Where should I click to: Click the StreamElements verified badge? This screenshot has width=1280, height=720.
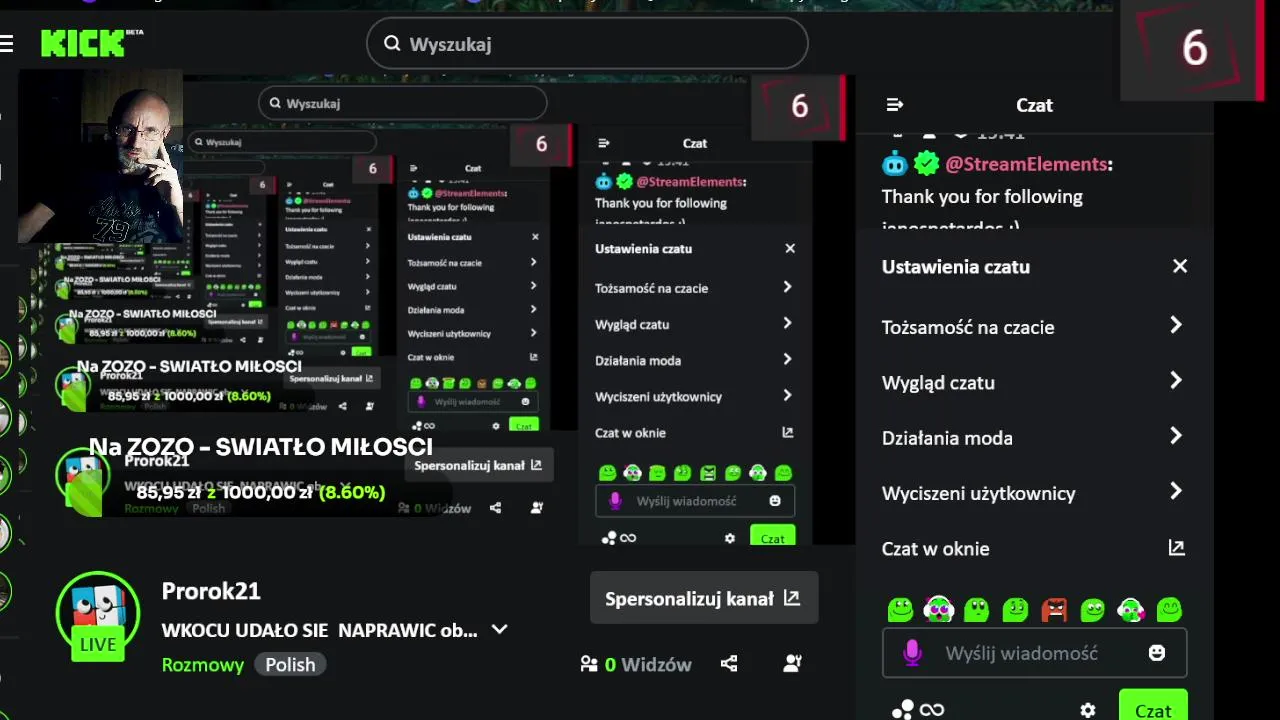[x=926, y=163]
